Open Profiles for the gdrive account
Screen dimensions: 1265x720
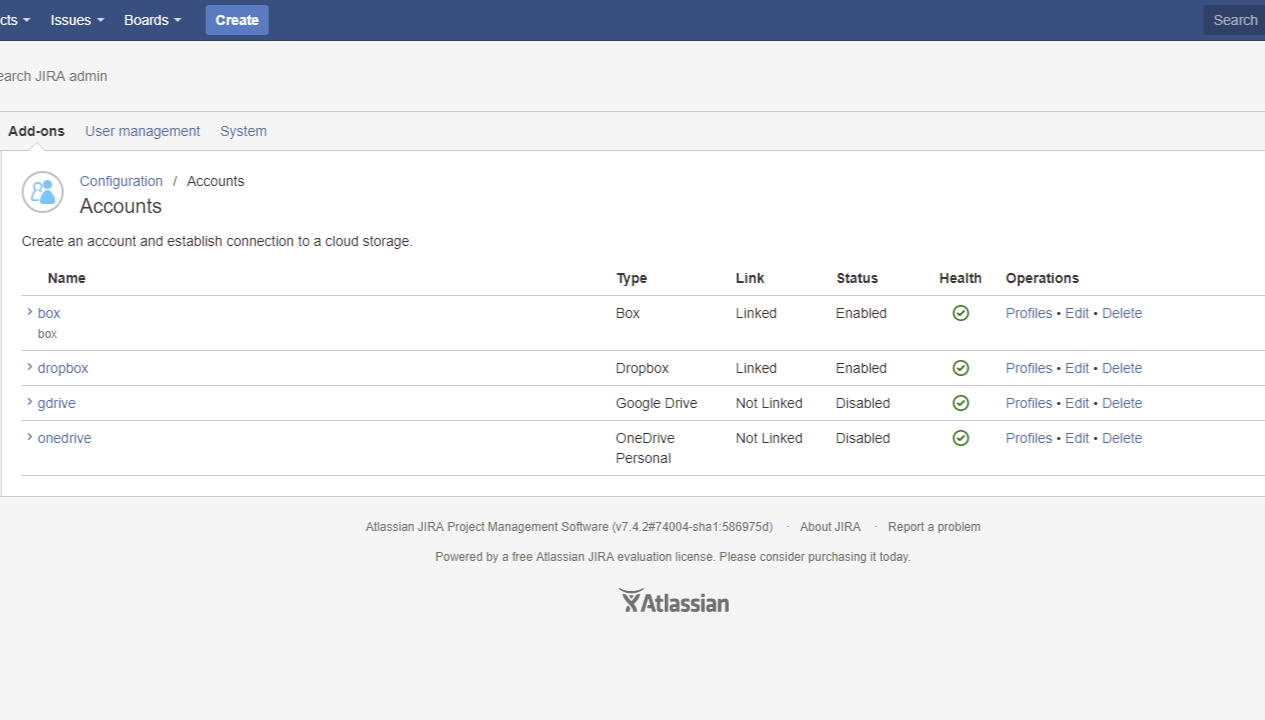click(1029, 403)
